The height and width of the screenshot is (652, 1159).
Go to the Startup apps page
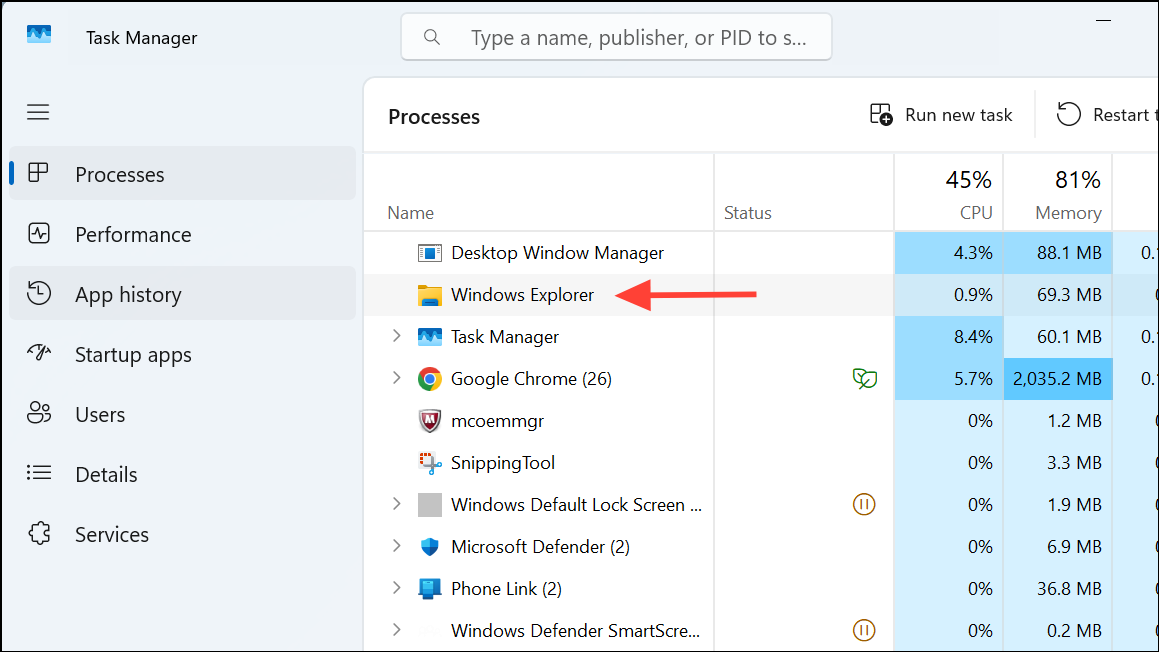183,354
